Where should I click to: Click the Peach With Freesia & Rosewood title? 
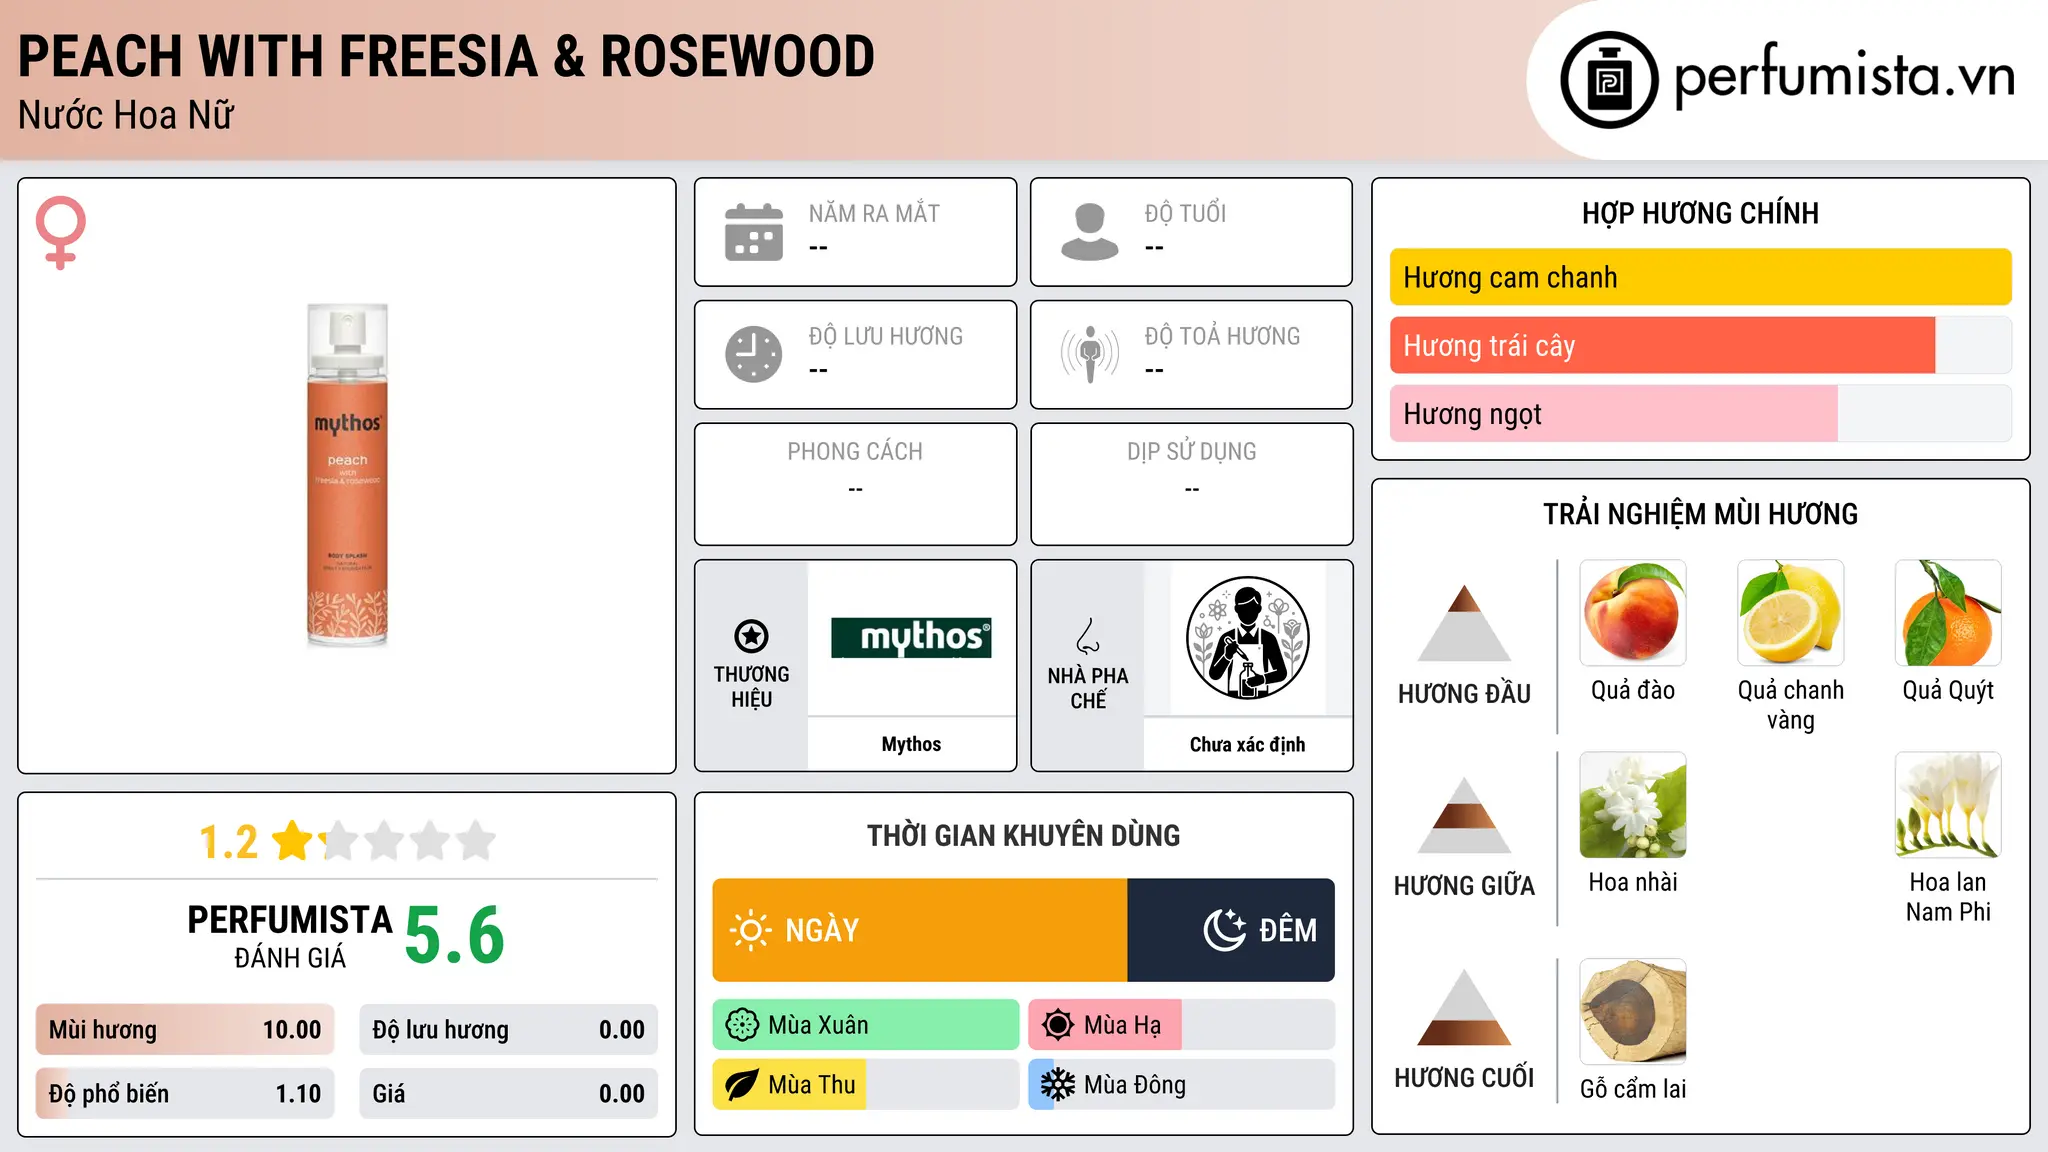446,56
